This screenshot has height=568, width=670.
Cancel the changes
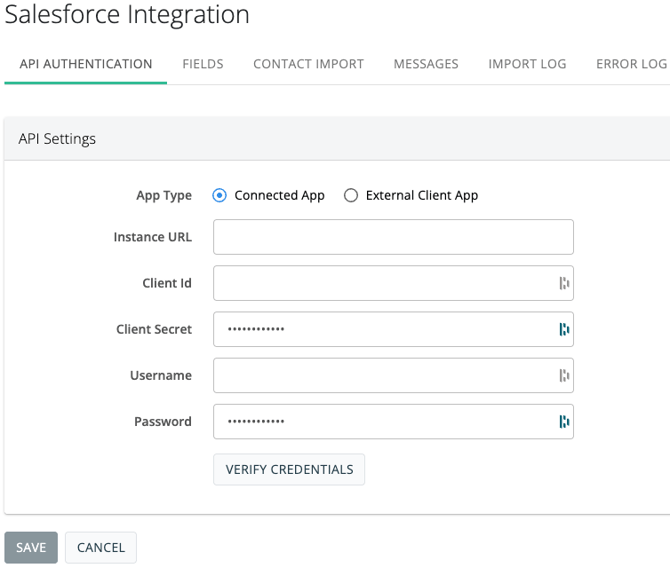[x=101, y=547]
